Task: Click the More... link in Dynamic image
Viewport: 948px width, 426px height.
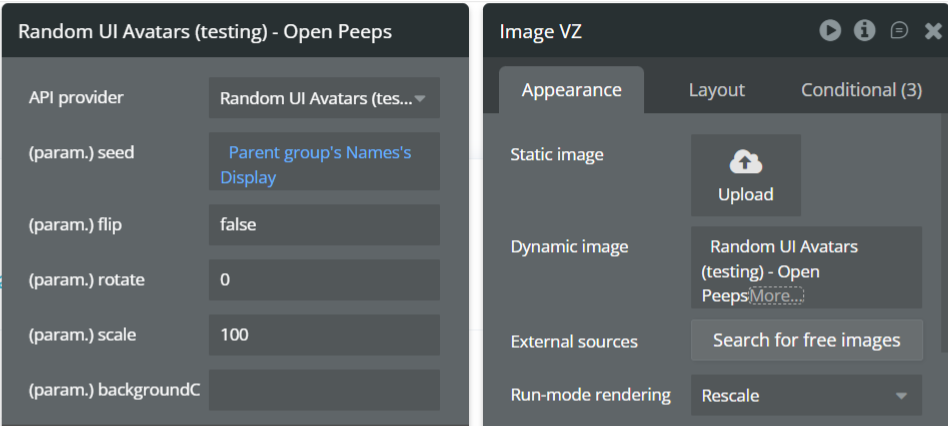Action: tap(776, 296)
